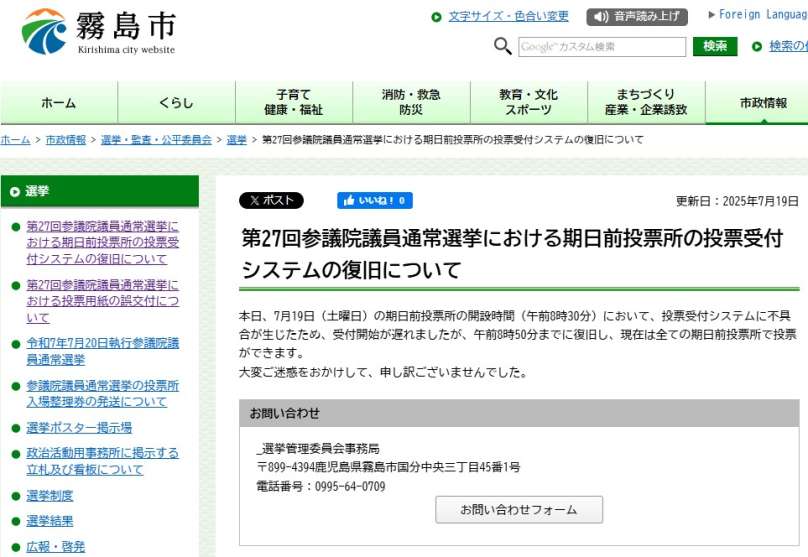Open the 消防・救急 防災 tab
808x557 pixels.
coord(411,103)
